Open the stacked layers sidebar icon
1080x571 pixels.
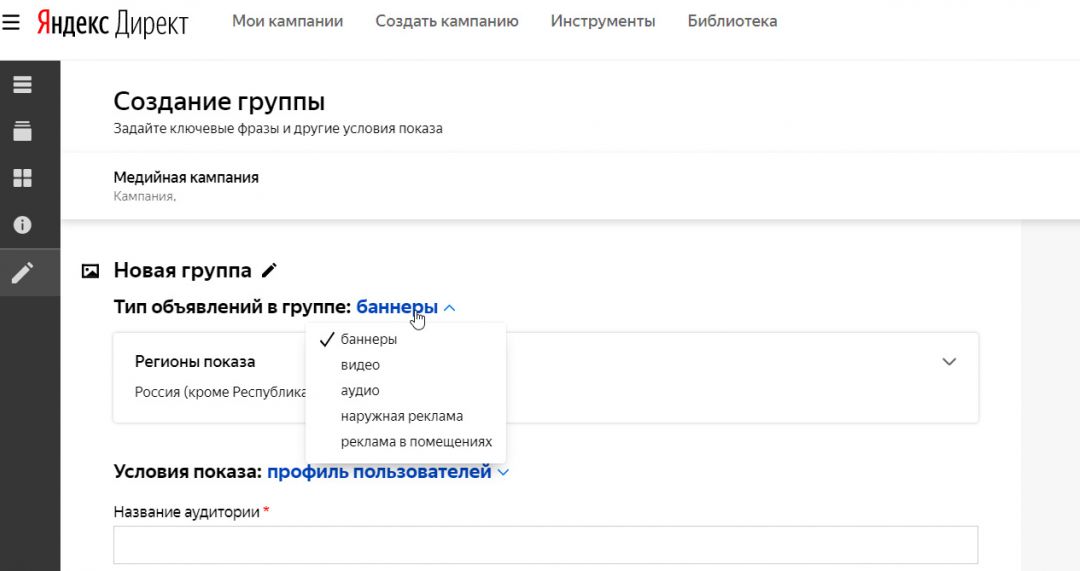coord(22,131)
